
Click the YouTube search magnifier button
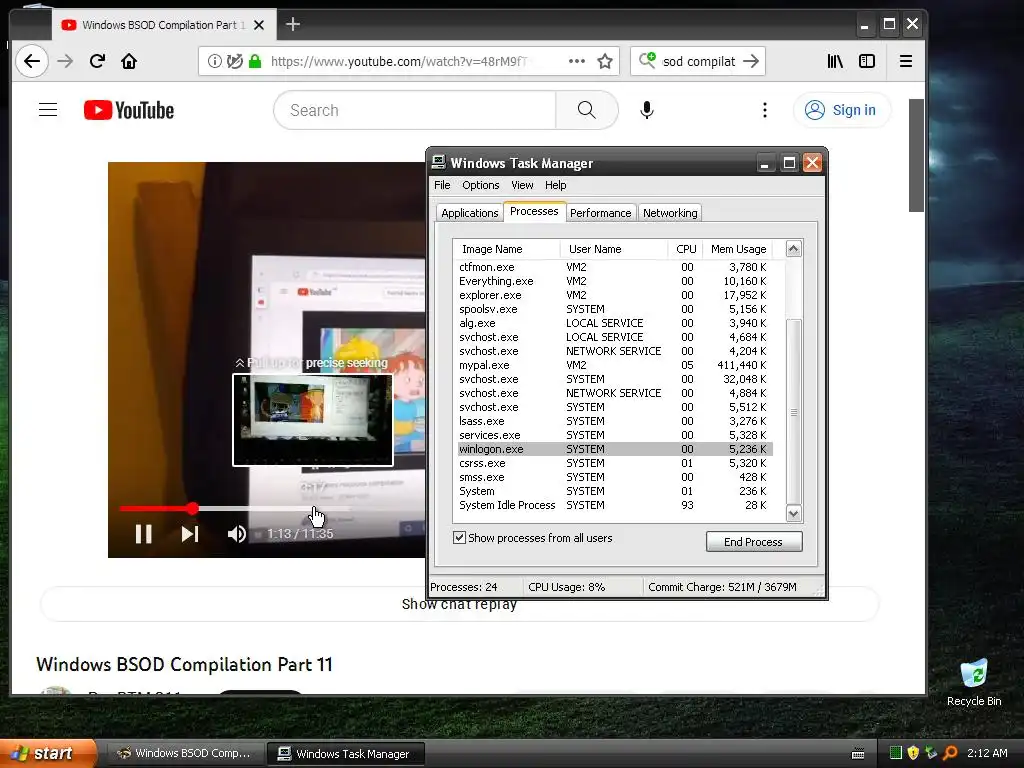(x=586, y=110)
